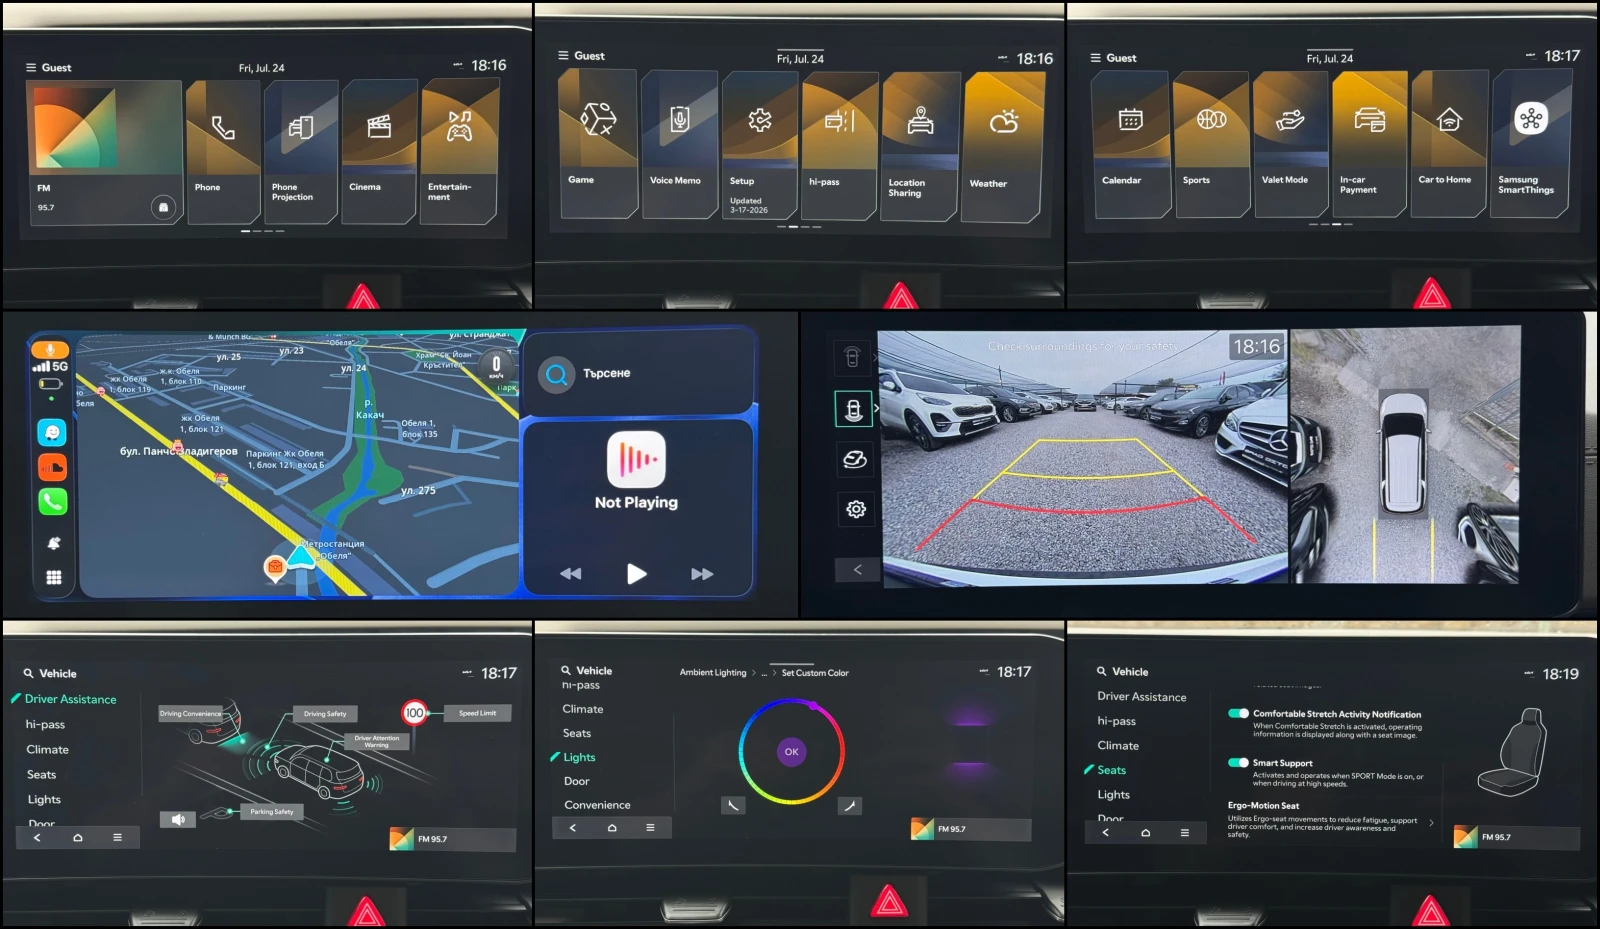The height and width of the screenshot is (929, 1600).
Task: Open the Sports tile
Action: pos(1212,144)
